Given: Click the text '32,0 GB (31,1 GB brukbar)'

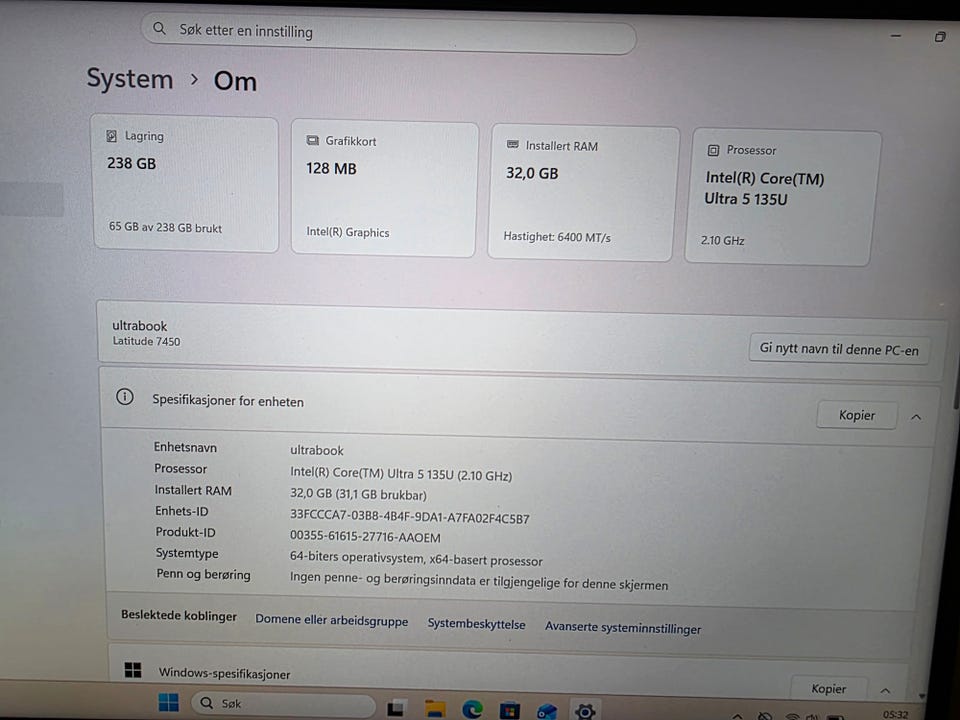Looking at the screenshot, I should click(x=358, y=494).
